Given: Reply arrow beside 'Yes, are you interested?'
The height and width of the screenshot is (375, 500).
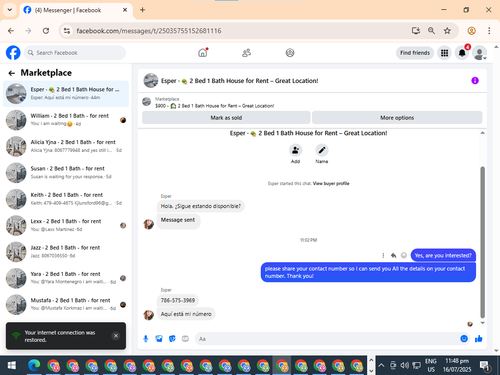Looking at the screenshot, I should pos(393,255).
